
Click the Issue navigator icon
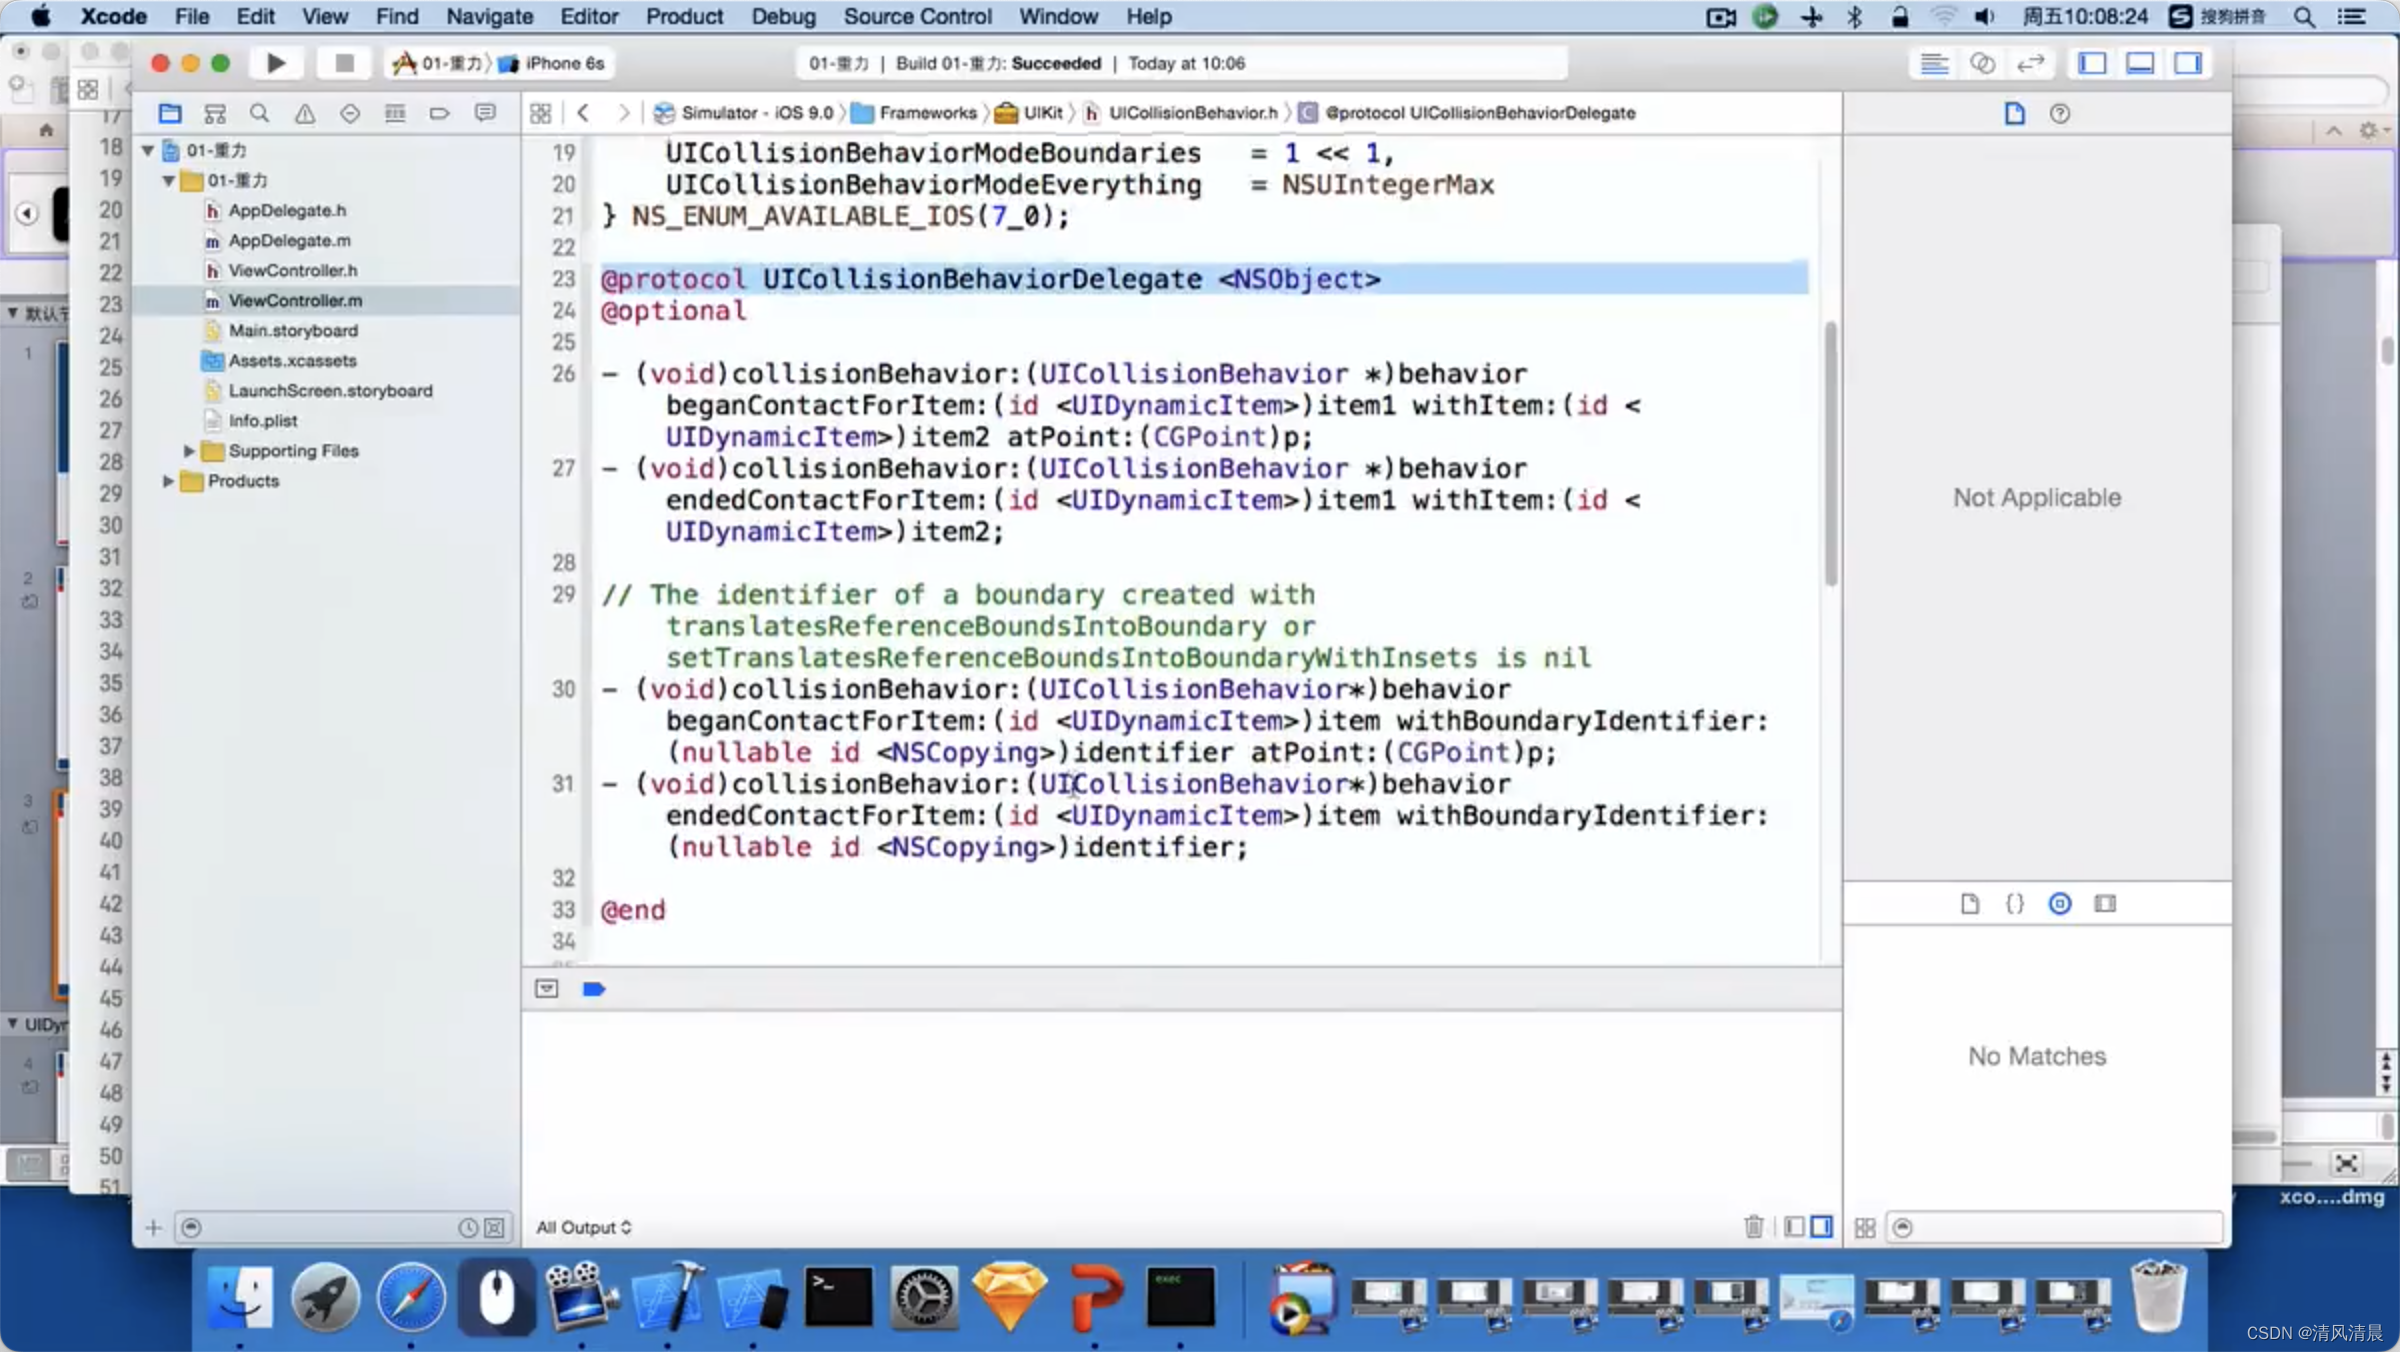coord(303,112)
